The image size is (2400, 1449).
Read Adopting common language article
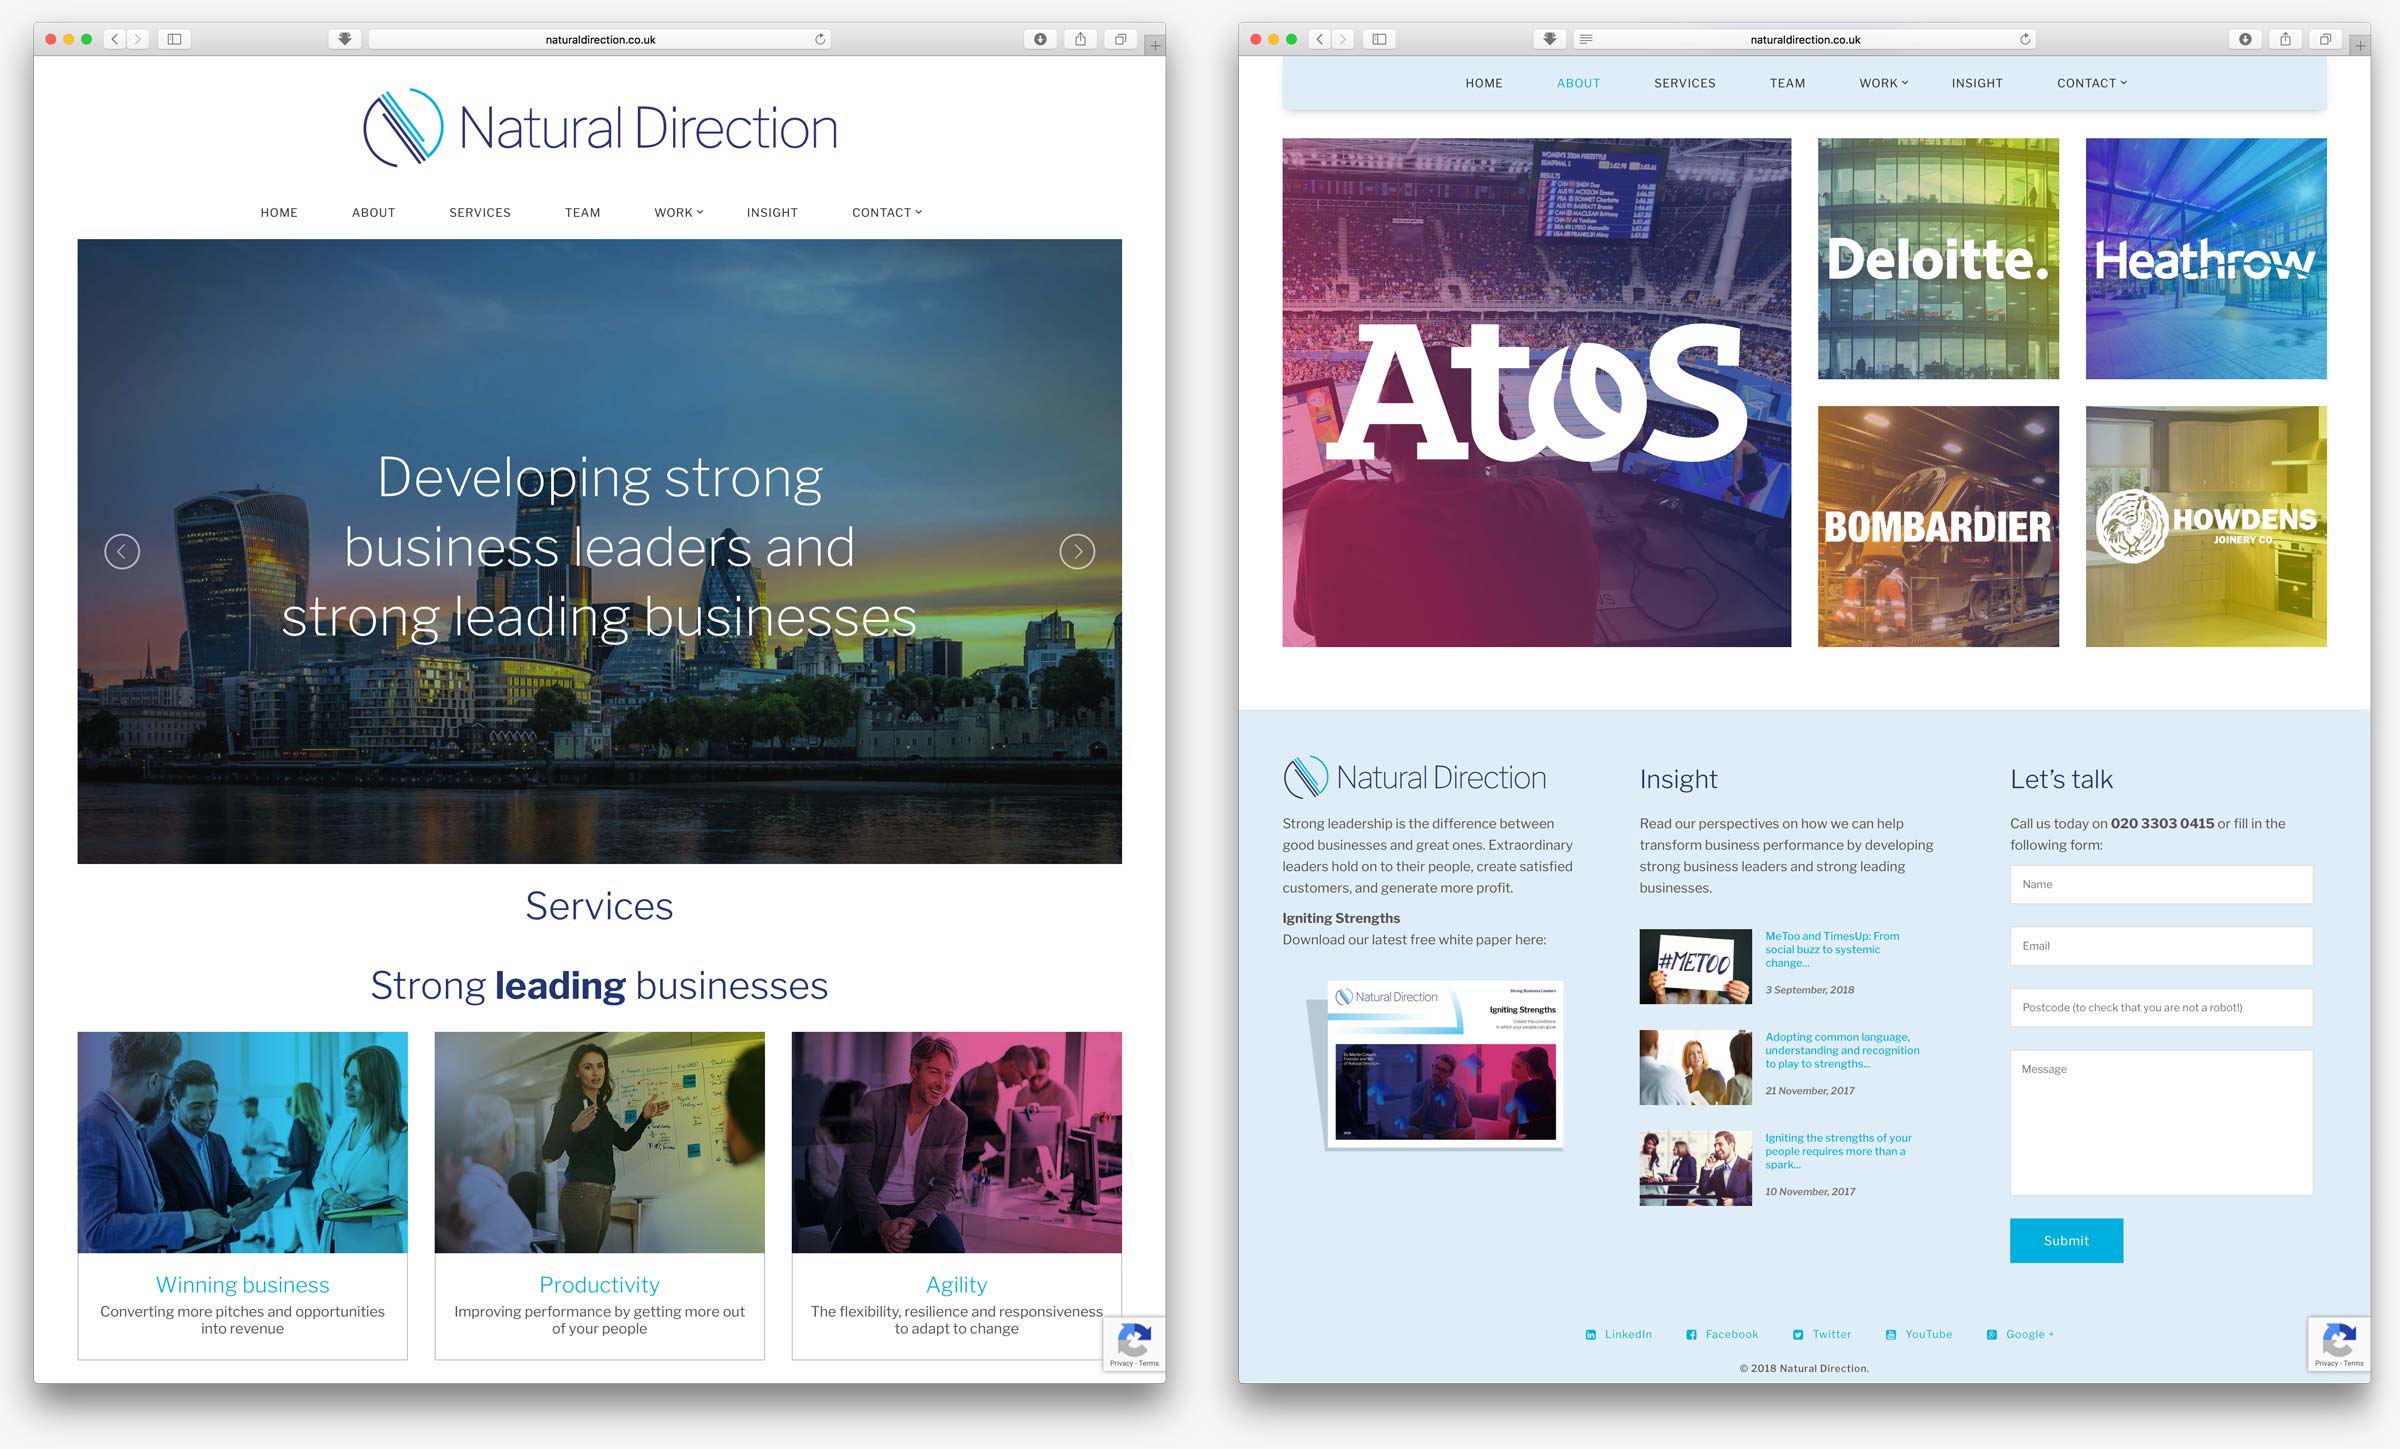pos(1842,1050)
